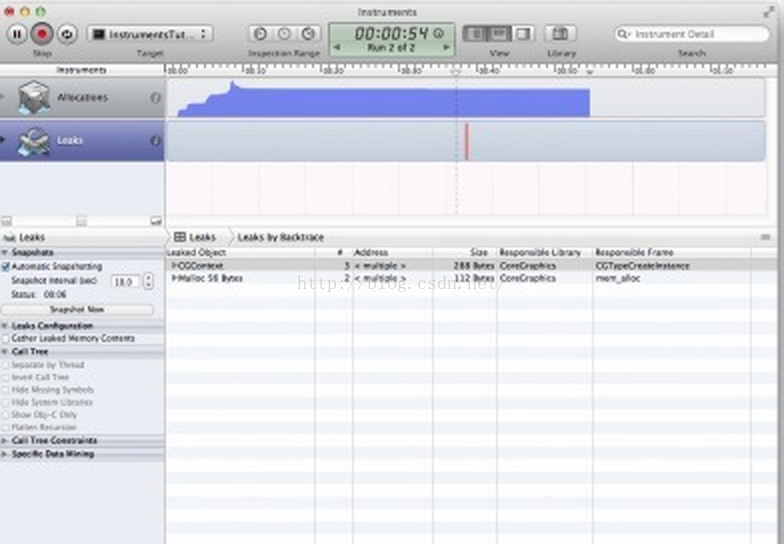This screenshot has width=784, height=544.
Task: Toggle bottom detail view pane button
Action: 499,34
